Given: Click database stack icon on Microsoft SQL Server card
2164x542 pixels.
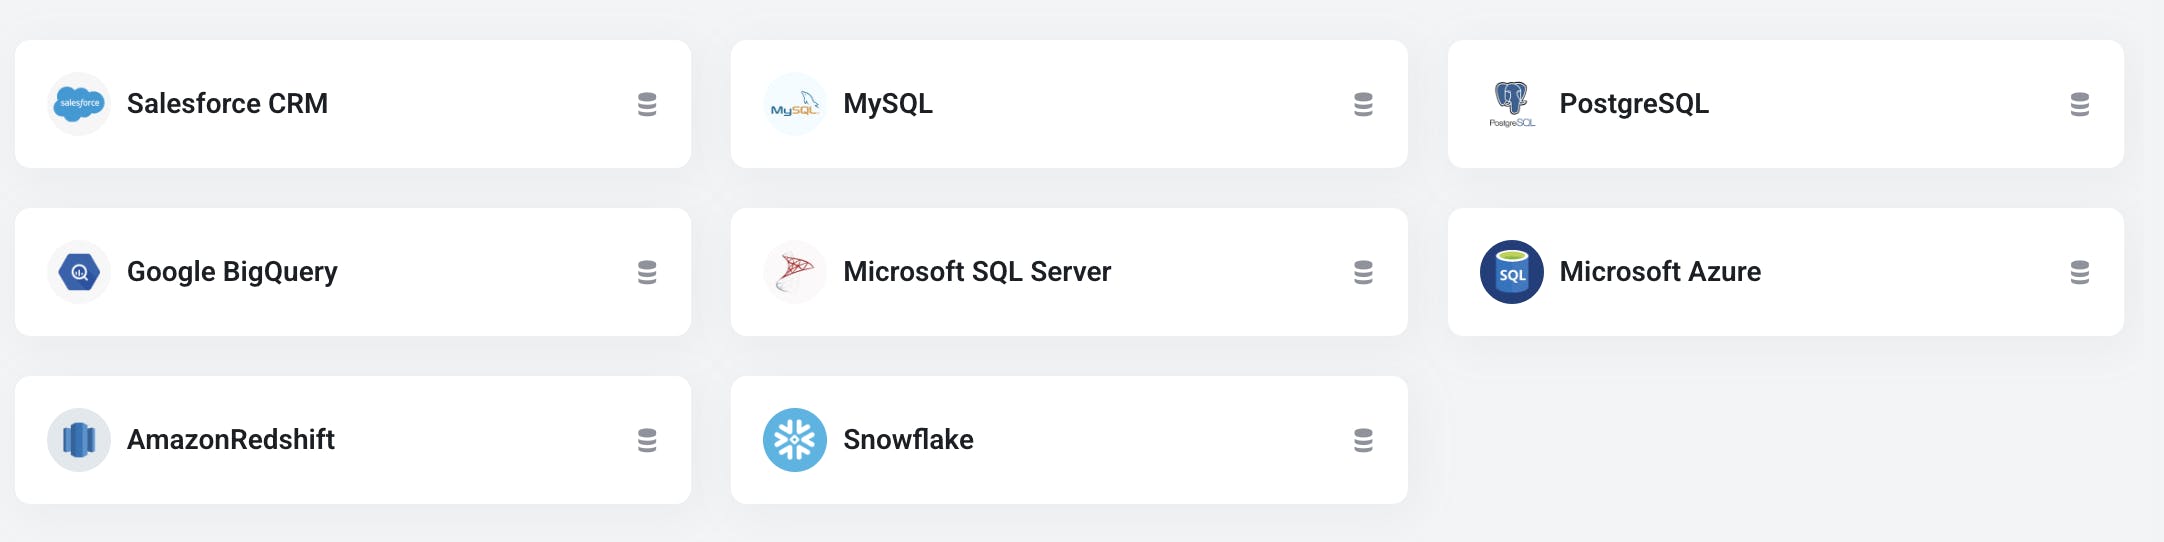Looking at the screenshot, I should (x=1363, y=272).
